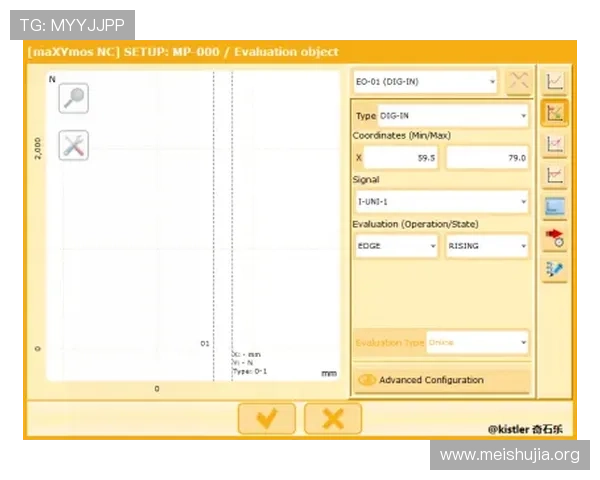Click the fourth chart icon in sidebar
Image resolution: width=600 pixels, height=480 pixels.
(555, 176)
